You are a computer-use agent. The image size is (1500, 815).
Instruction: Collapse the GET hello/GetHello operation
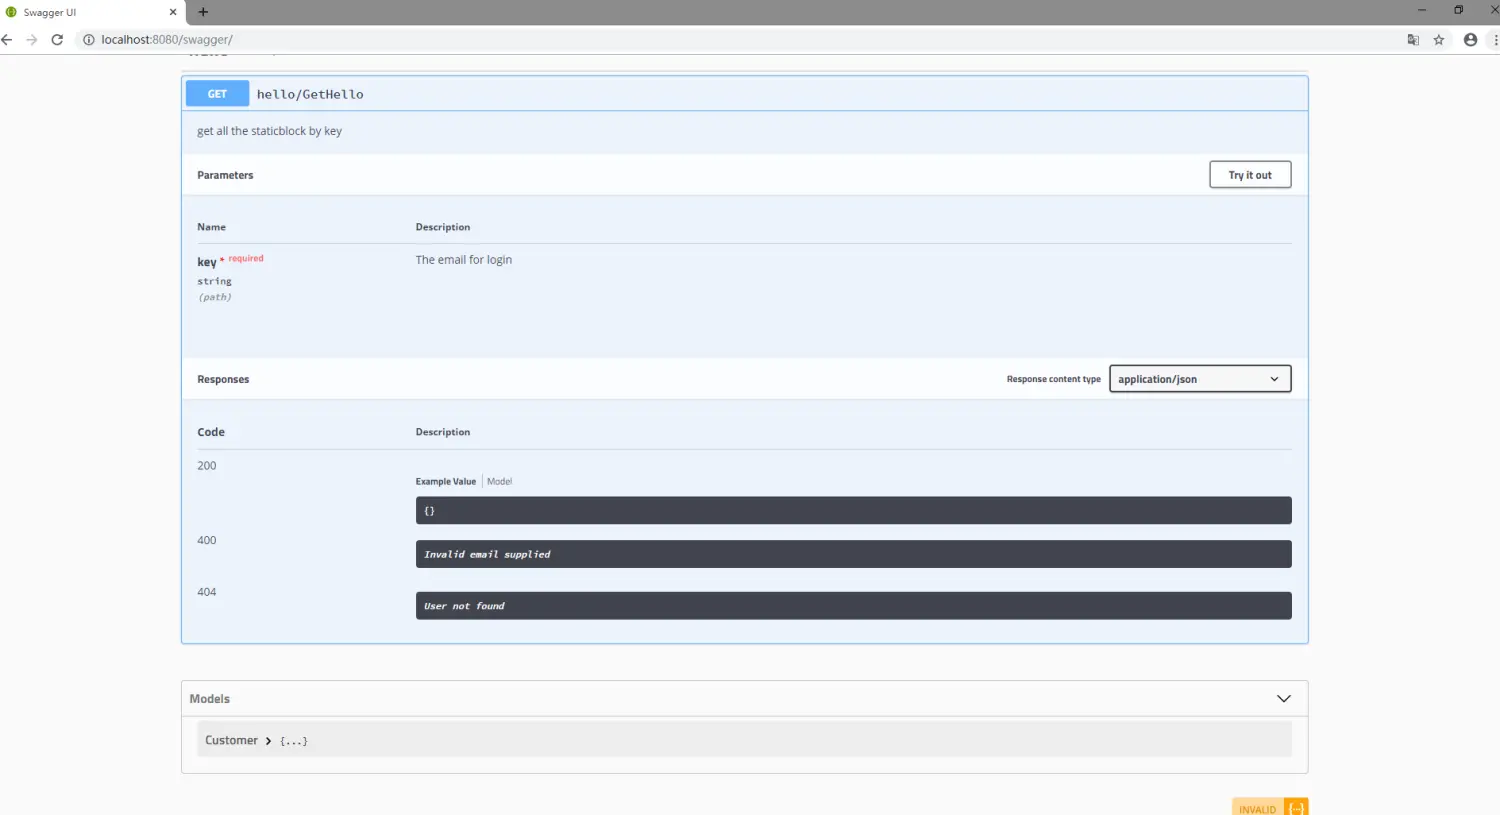[x=745, y=94]
